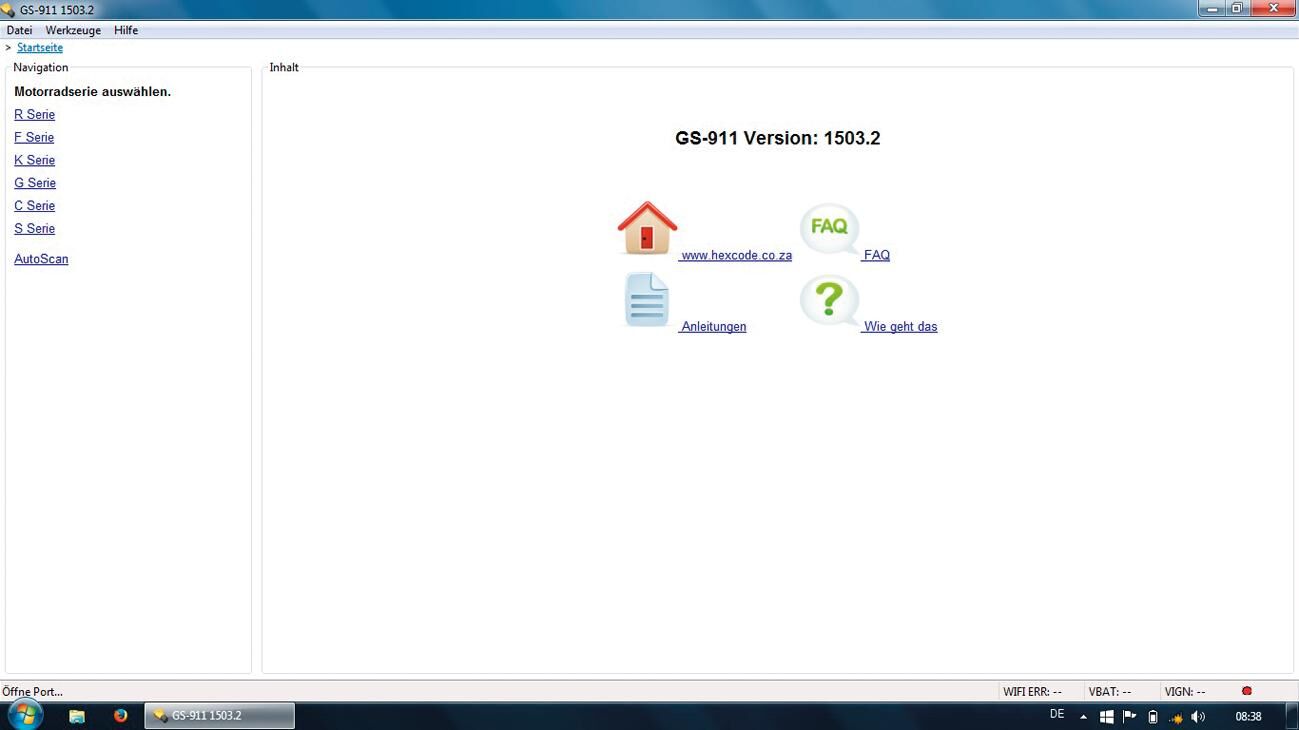
Task: Open the Datei menu
Action: (x=19, y=31)
